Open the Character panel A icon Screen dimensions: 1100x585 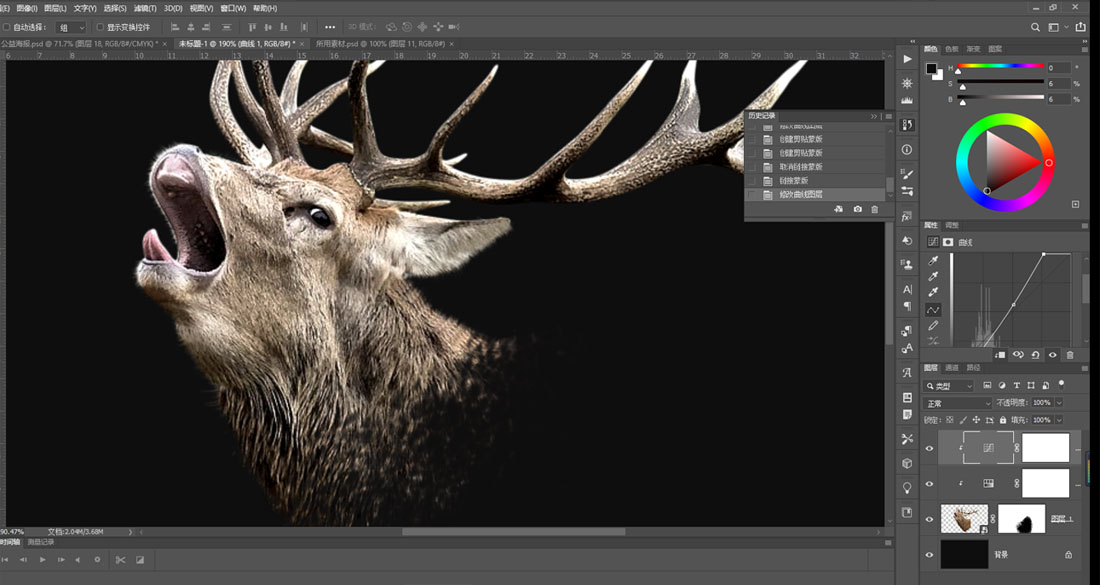coord(908,289)
